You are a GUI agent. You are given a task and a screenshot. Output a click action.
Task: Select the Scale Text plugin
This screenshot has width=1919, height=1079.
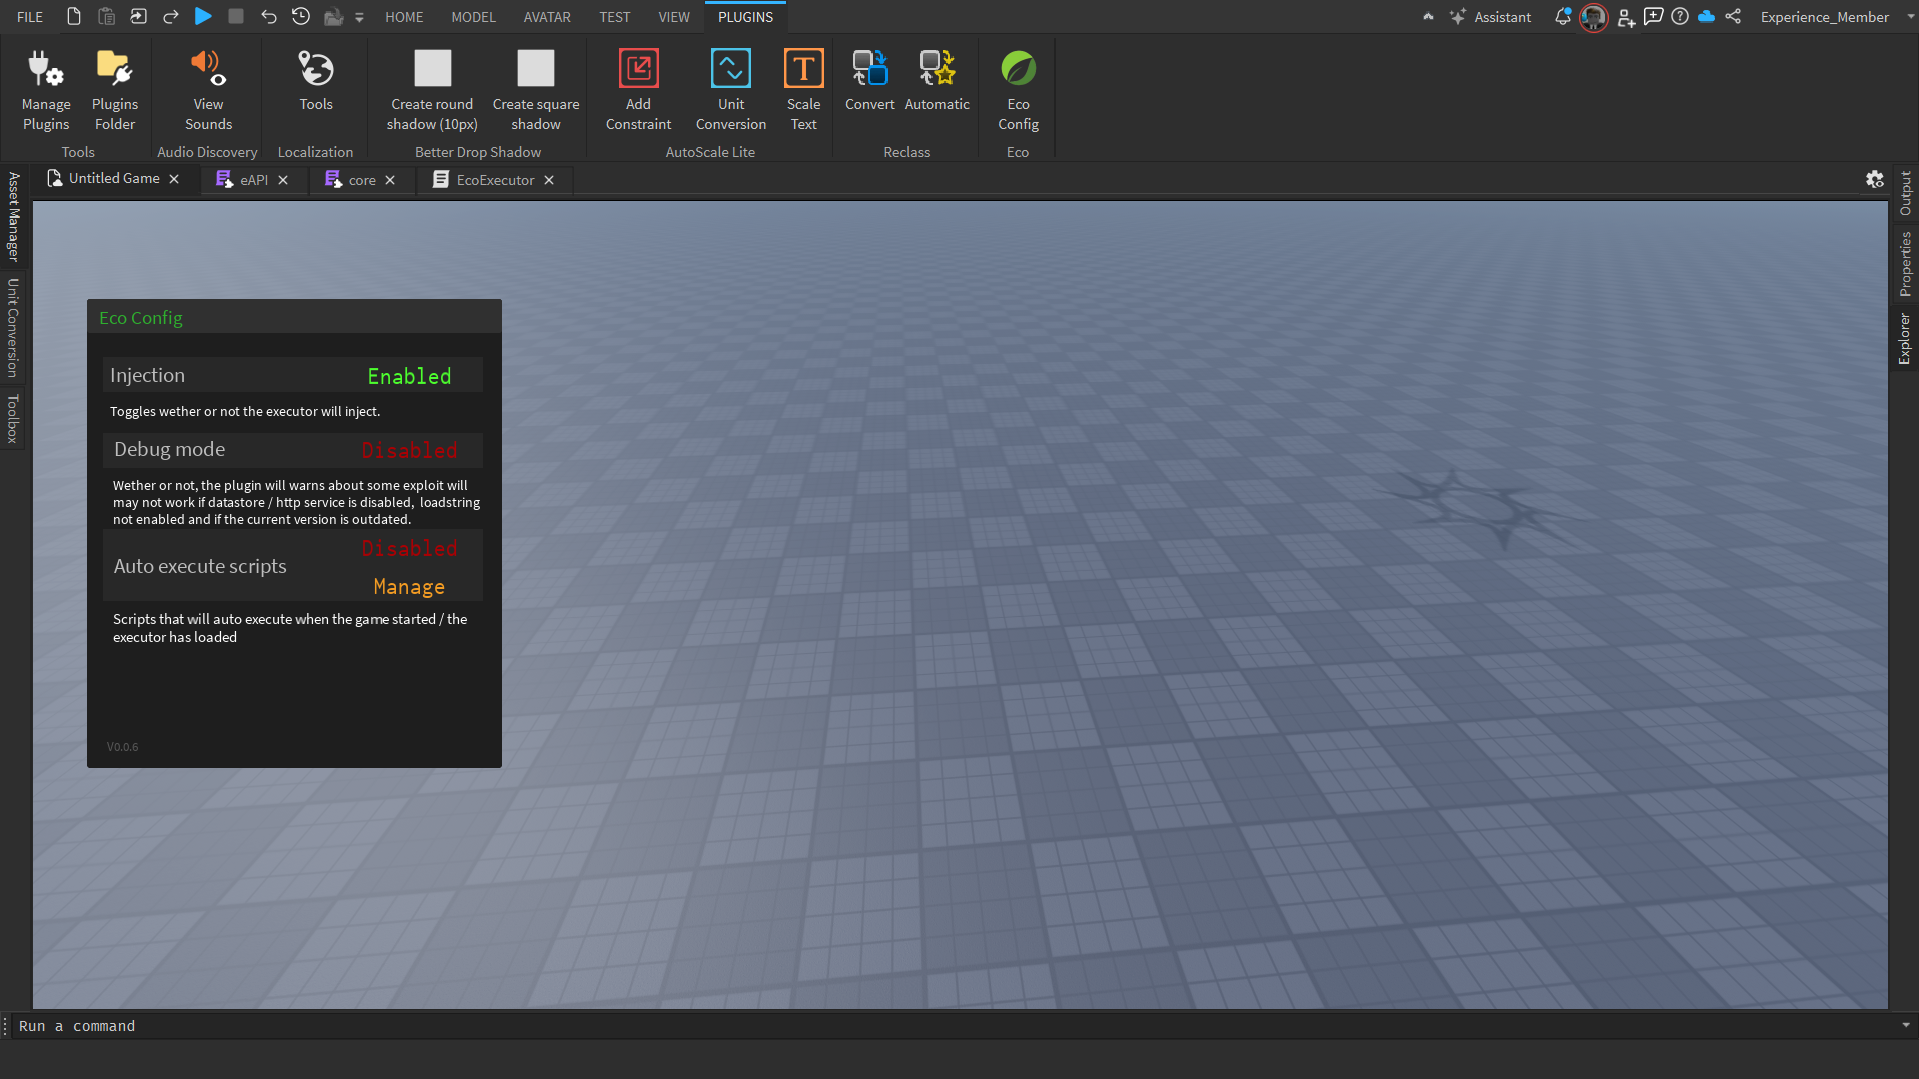pos(803,90)
